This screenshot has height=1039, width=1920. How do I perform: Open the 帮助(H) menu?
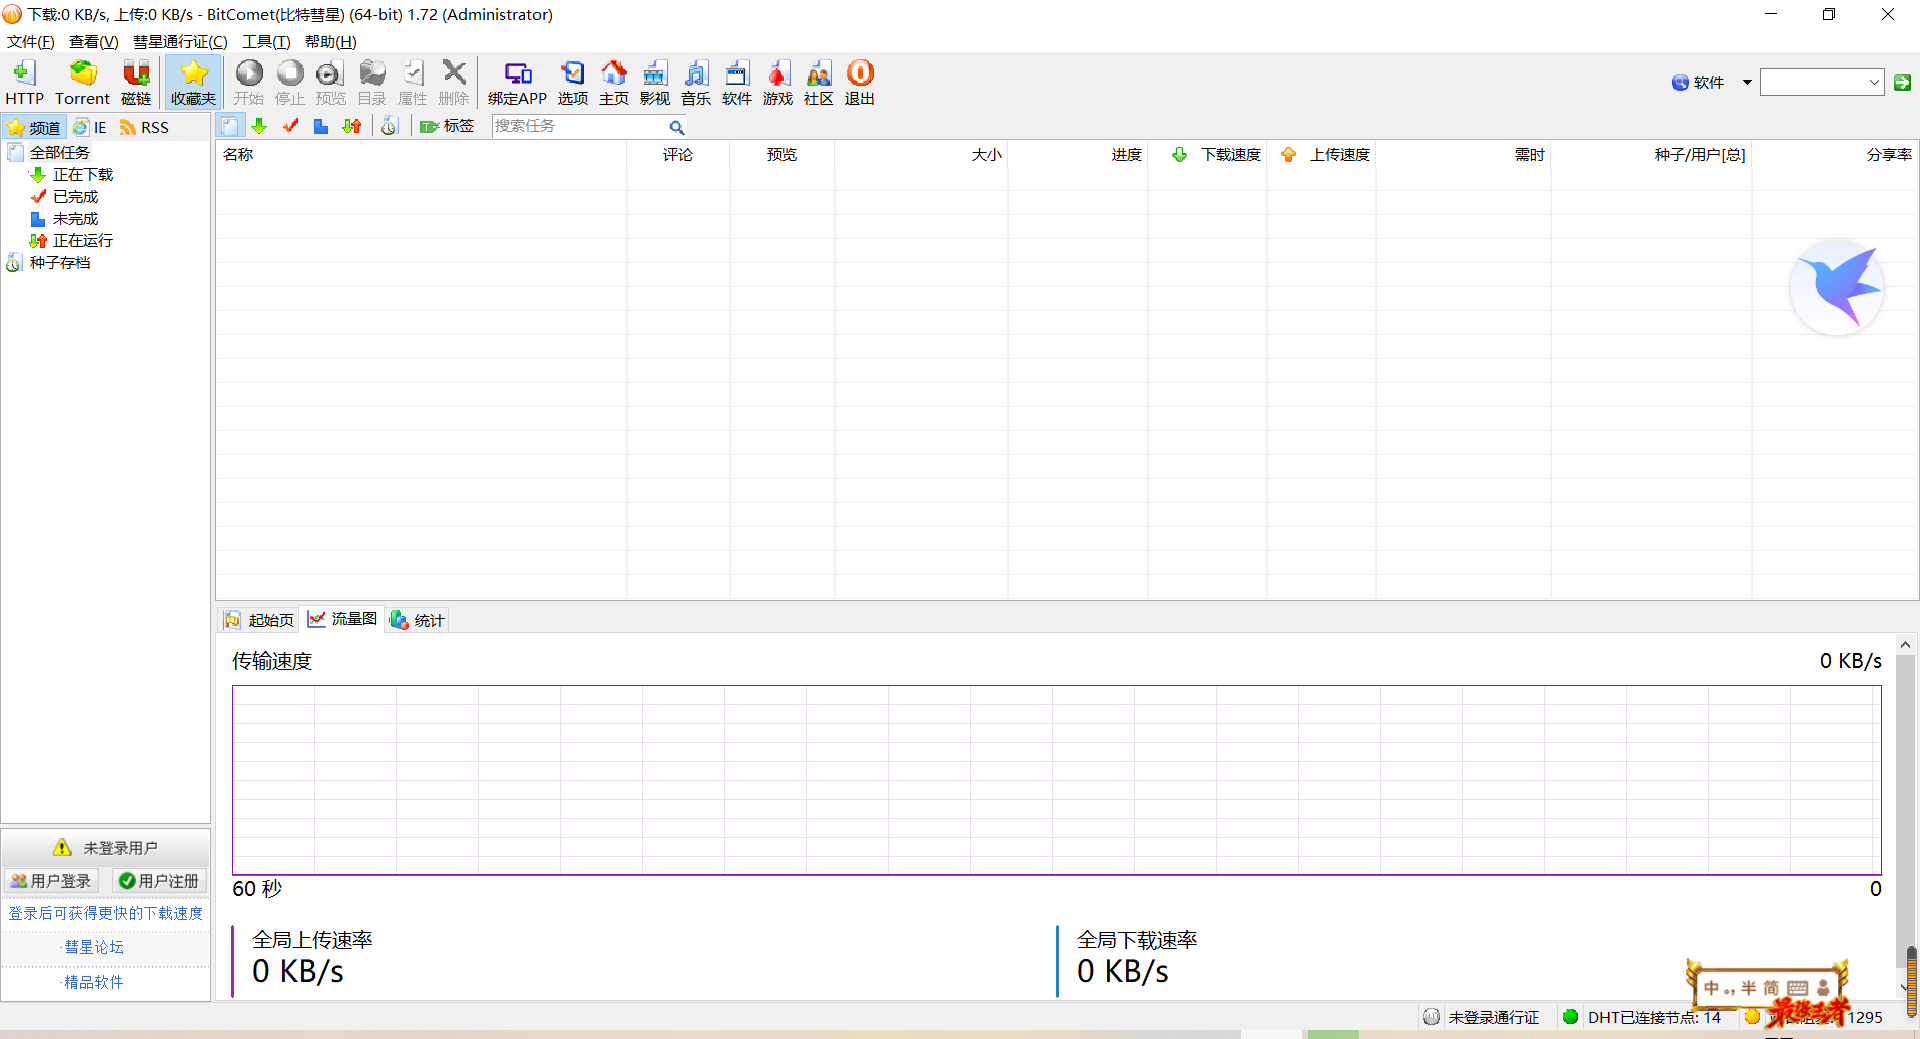coord(331,41)
